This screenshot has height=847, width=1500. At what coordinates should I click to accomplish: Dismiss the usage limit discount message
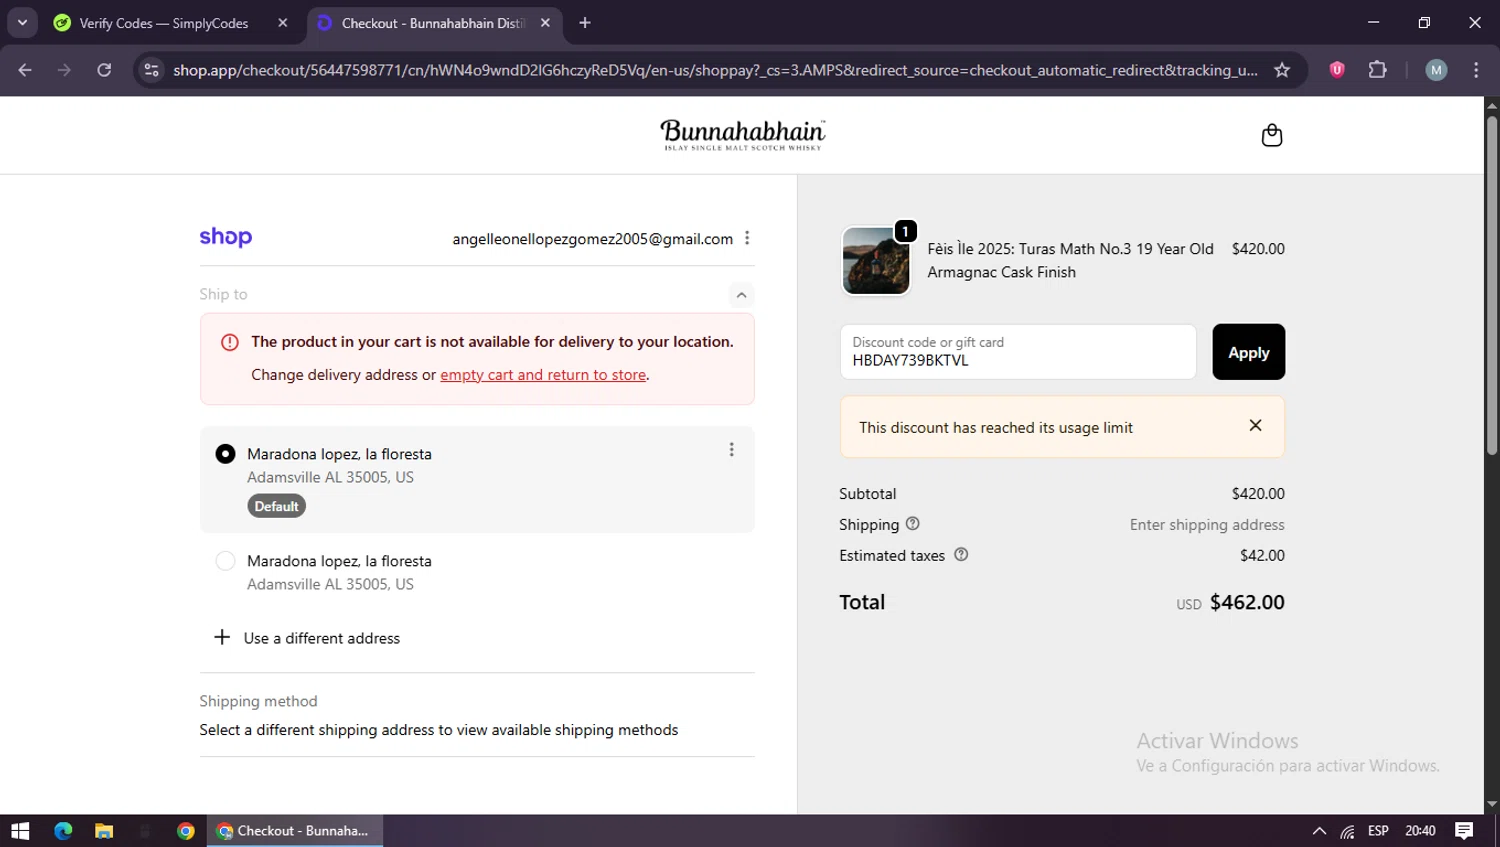click(x=1255, y=426)
